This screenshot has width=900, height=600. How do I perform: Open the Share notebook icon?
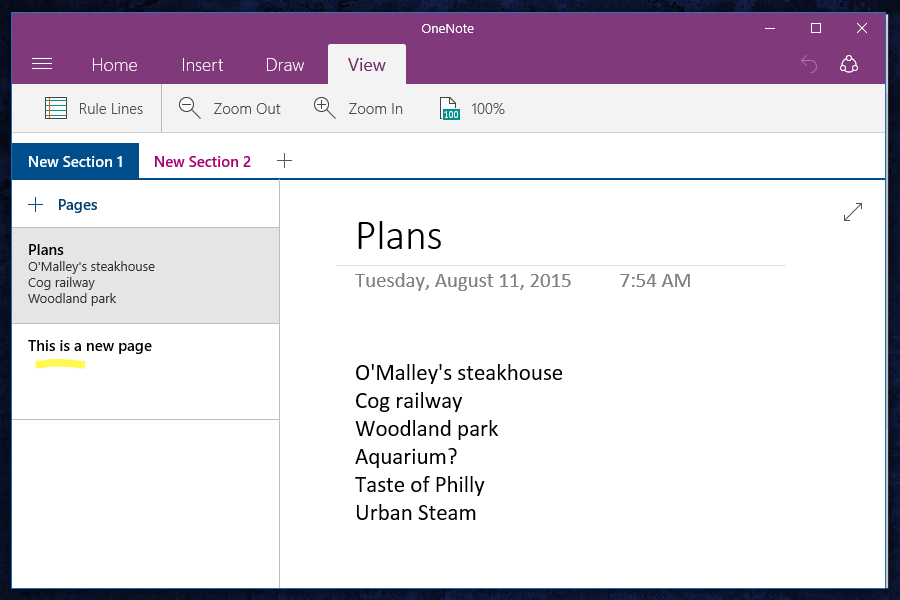click(x=849, y=64)
